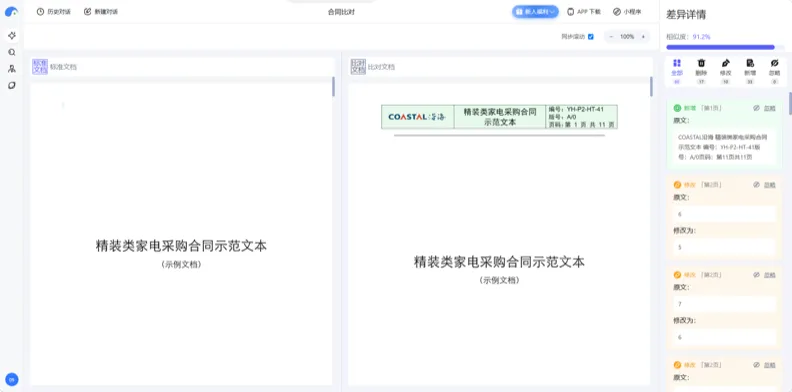Click the blue app logo in sidebar
This screenshot has height=392, width=792.
pos(11,12)
